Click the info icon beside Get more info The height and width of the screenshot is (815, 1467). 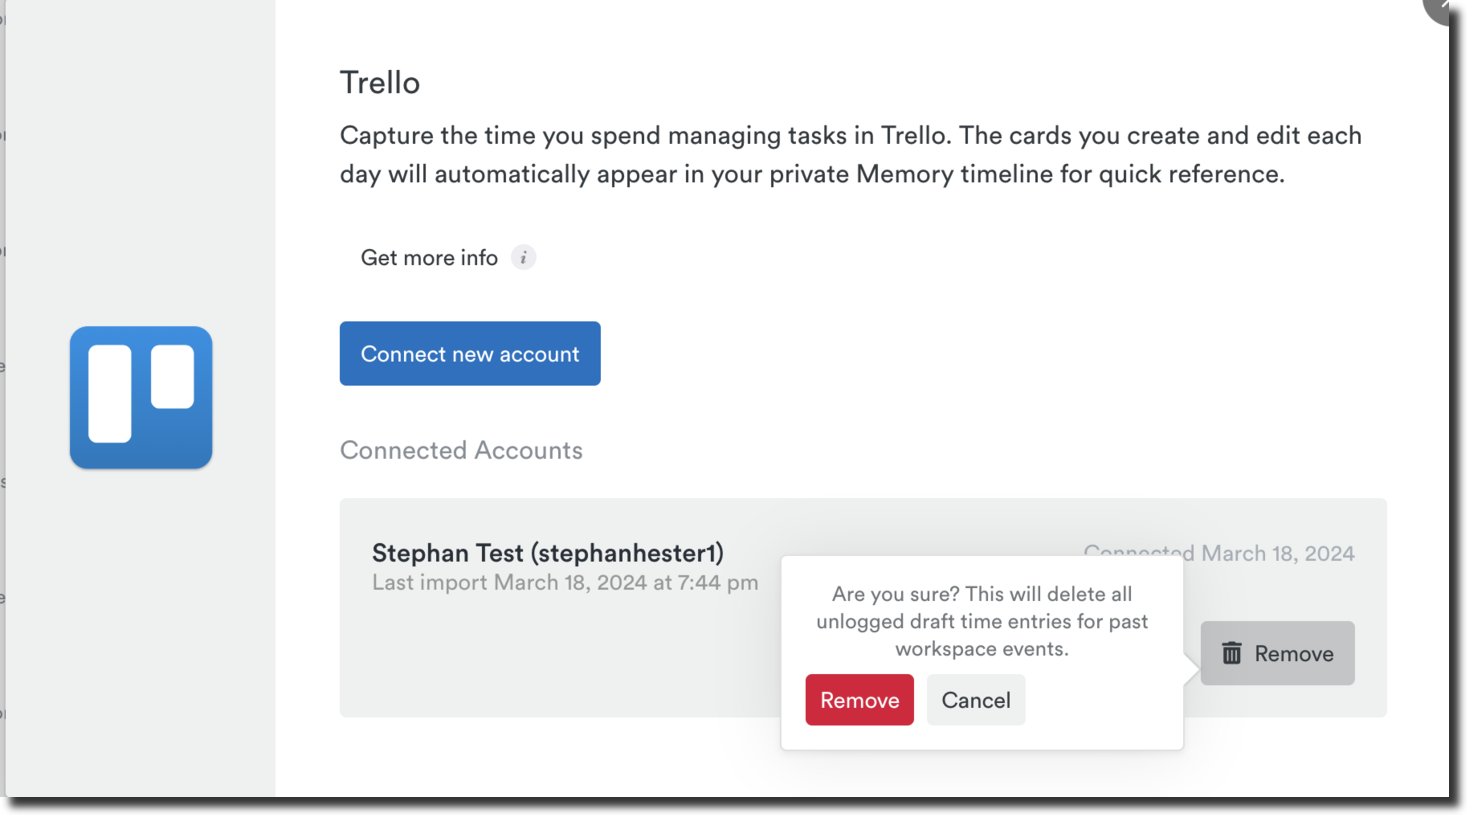pyautogui.click(x=523, y=257)
